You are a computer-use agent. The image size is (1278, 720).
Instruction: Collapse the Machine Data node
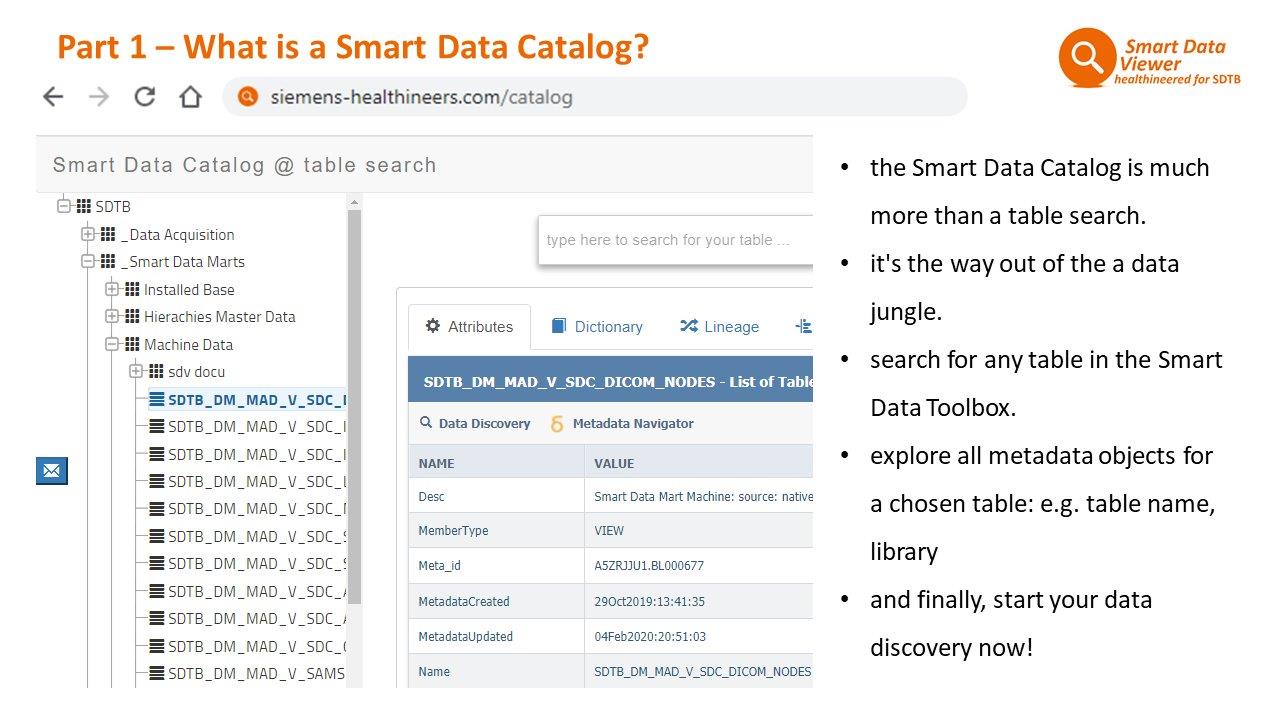coord(112,344)
